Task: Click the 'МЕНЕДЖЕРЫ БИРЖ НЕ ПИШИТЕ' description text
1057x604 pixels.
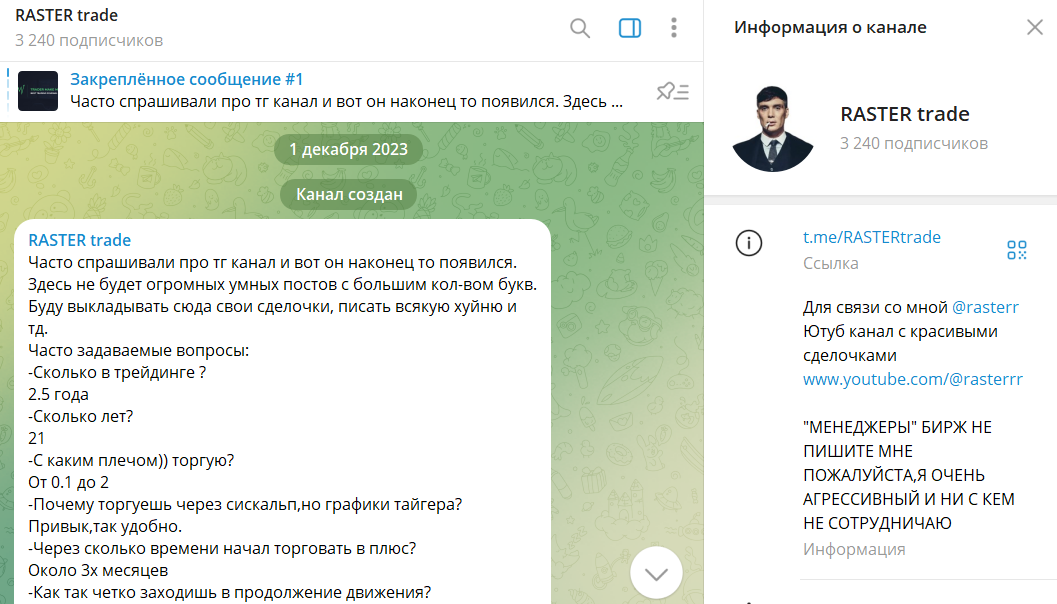Action: [x=909, y=475]
